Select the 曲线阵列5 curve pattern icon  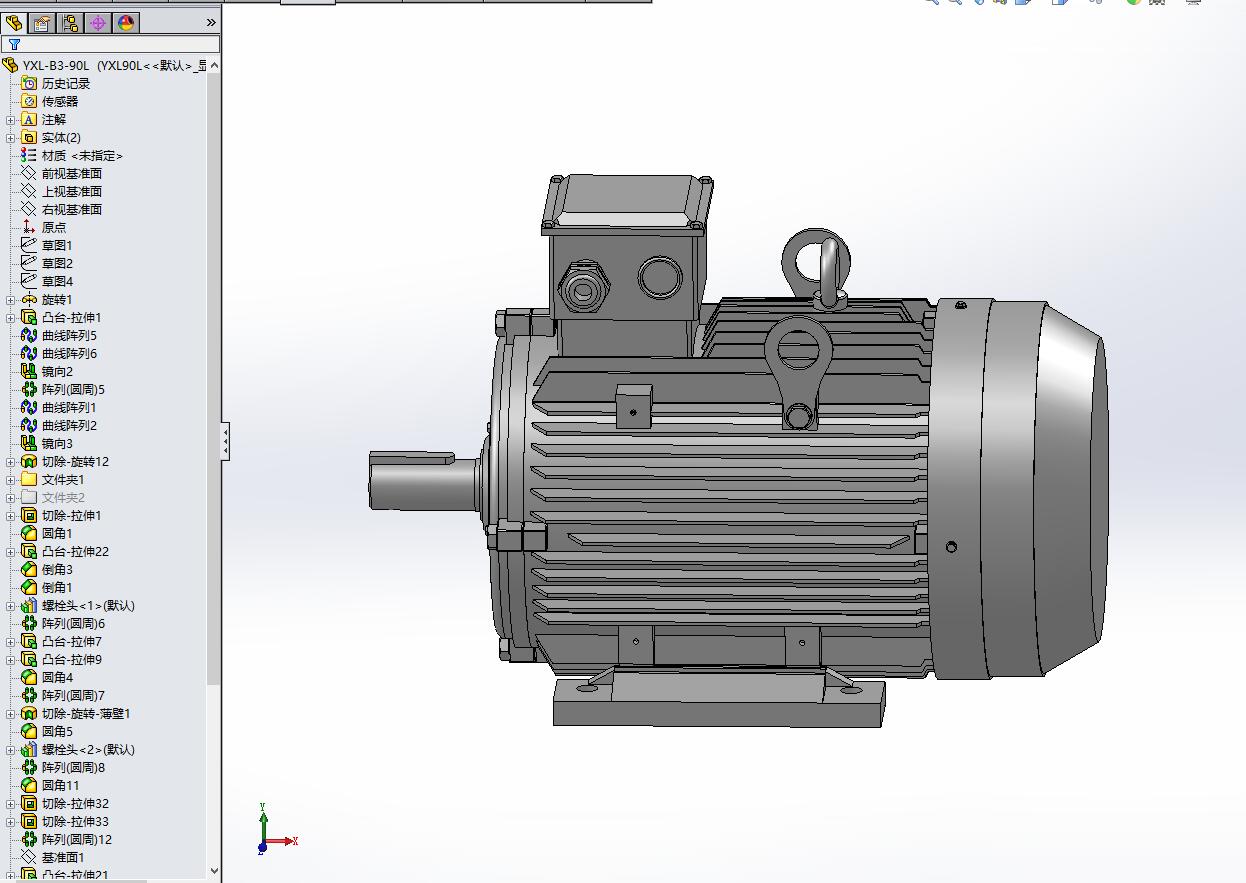pos(29,335)
